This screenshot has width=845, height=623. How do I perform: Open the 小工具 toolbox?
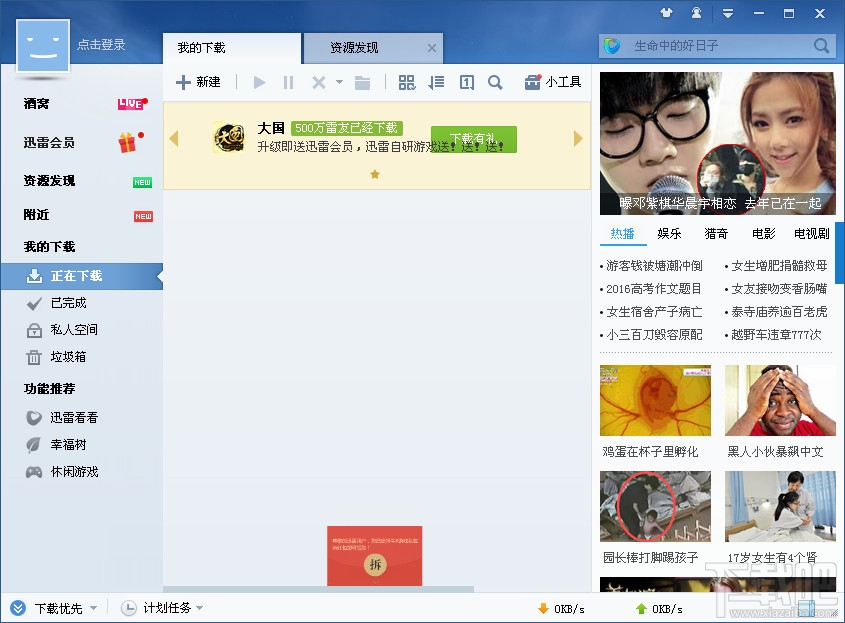click(553, 82)
